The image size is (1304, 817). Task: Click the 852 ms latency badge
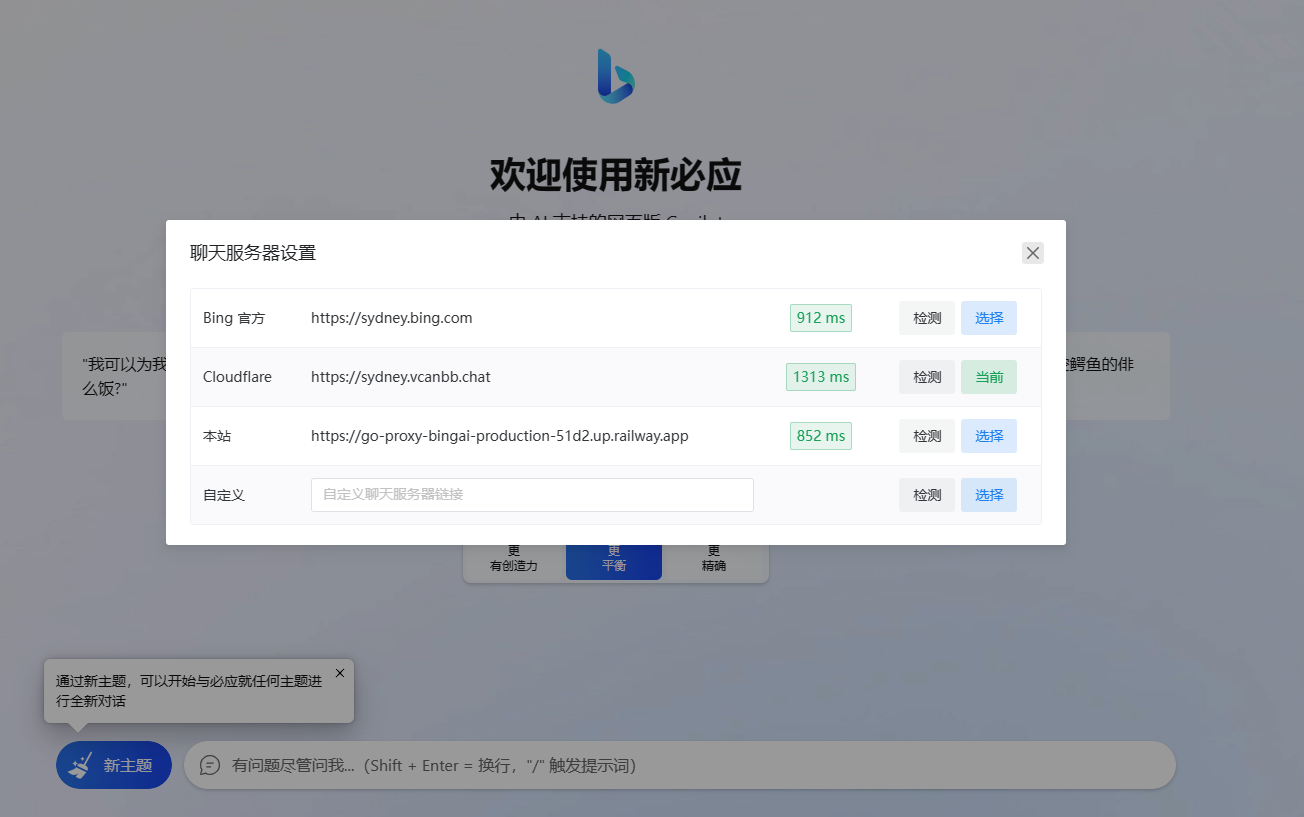tap(821, 436)
